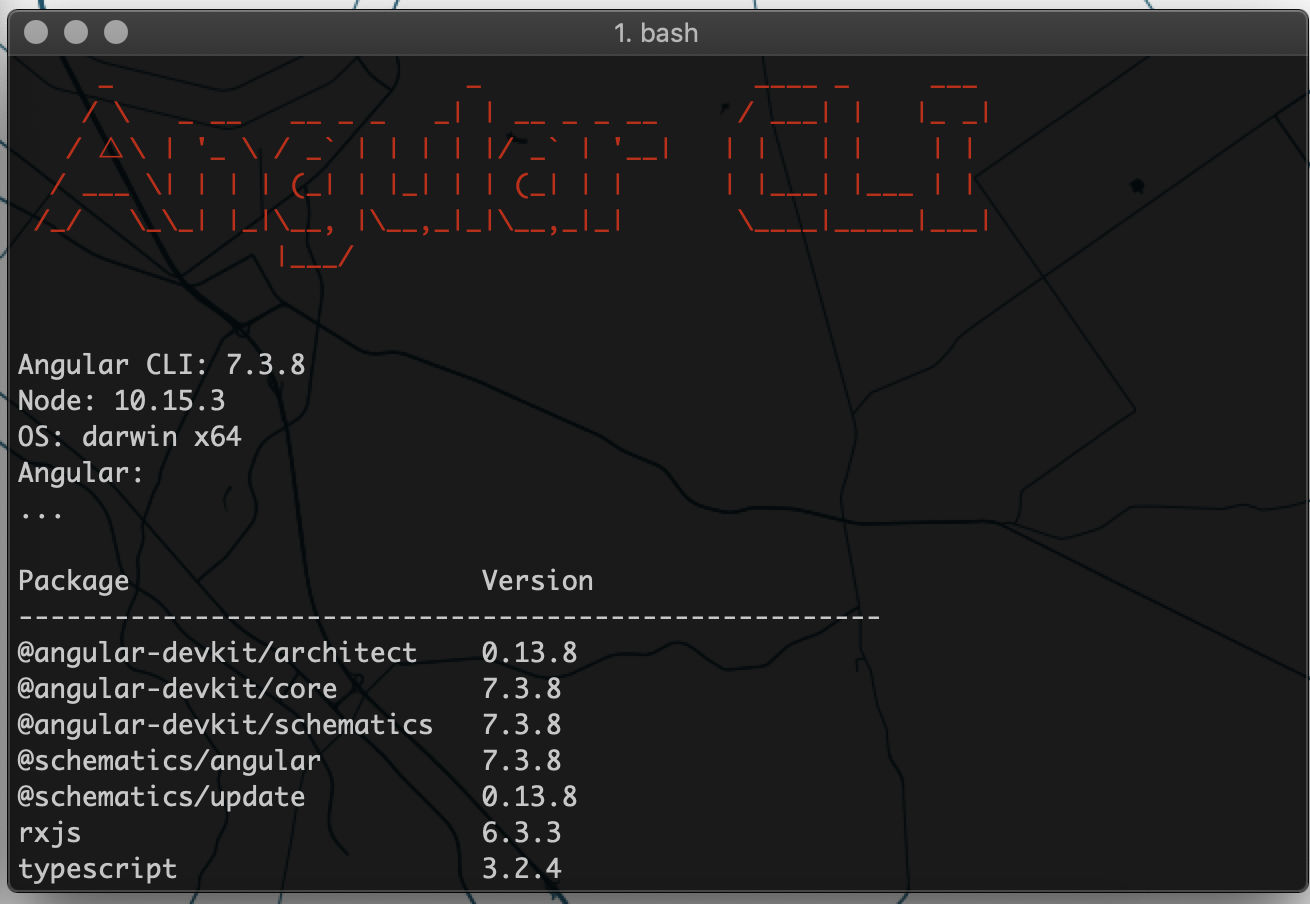Click '@angular-devkit/core' package name
The height and width of the screenshot is (904, 1310).
[178, 689]
